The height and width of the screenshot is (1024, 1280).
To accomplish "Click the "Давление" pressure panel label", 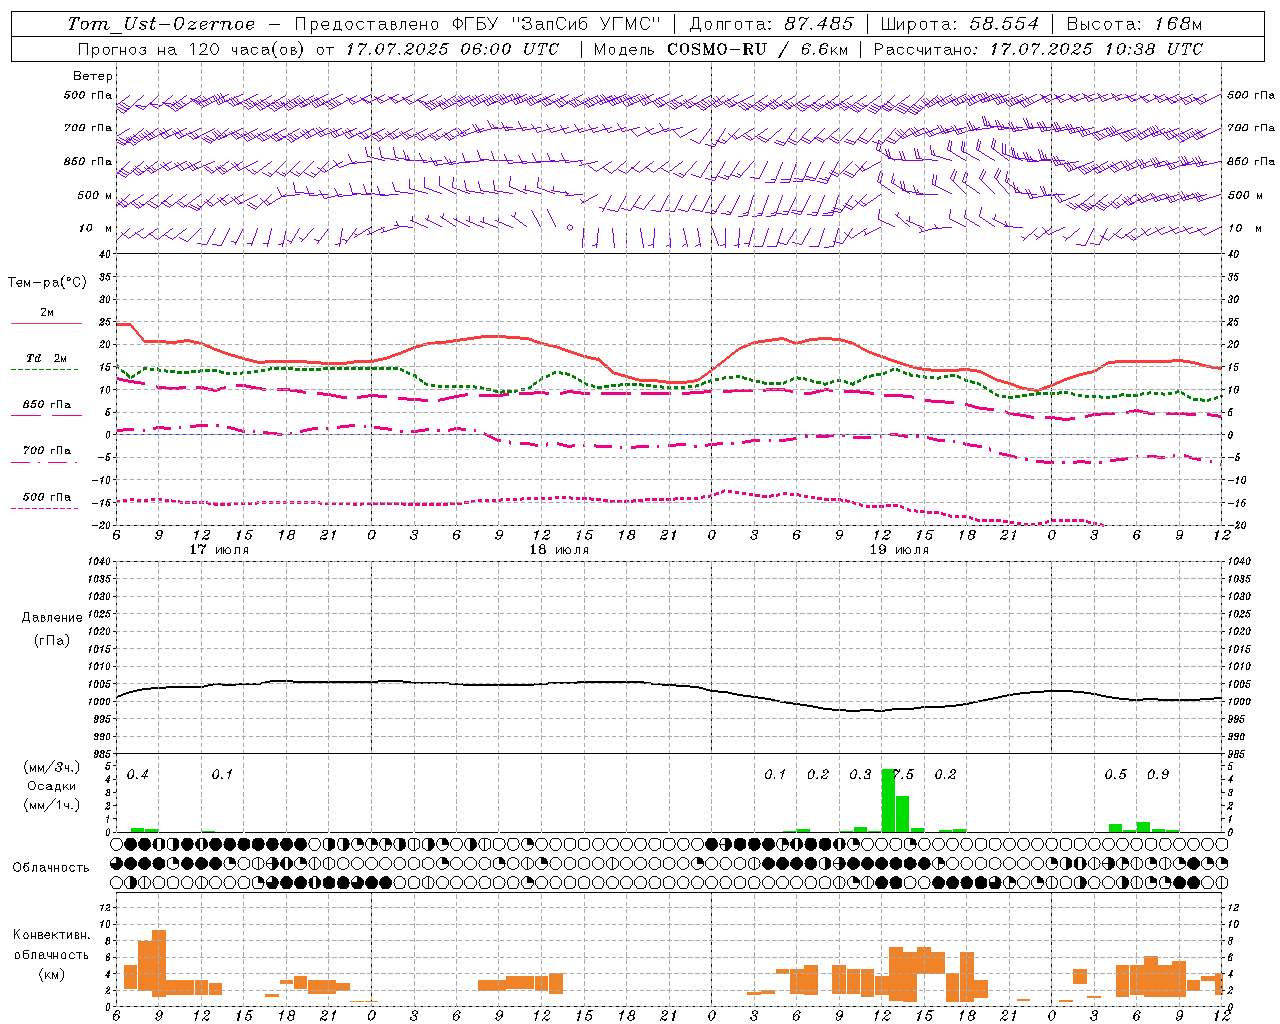I will click(52, 618).
